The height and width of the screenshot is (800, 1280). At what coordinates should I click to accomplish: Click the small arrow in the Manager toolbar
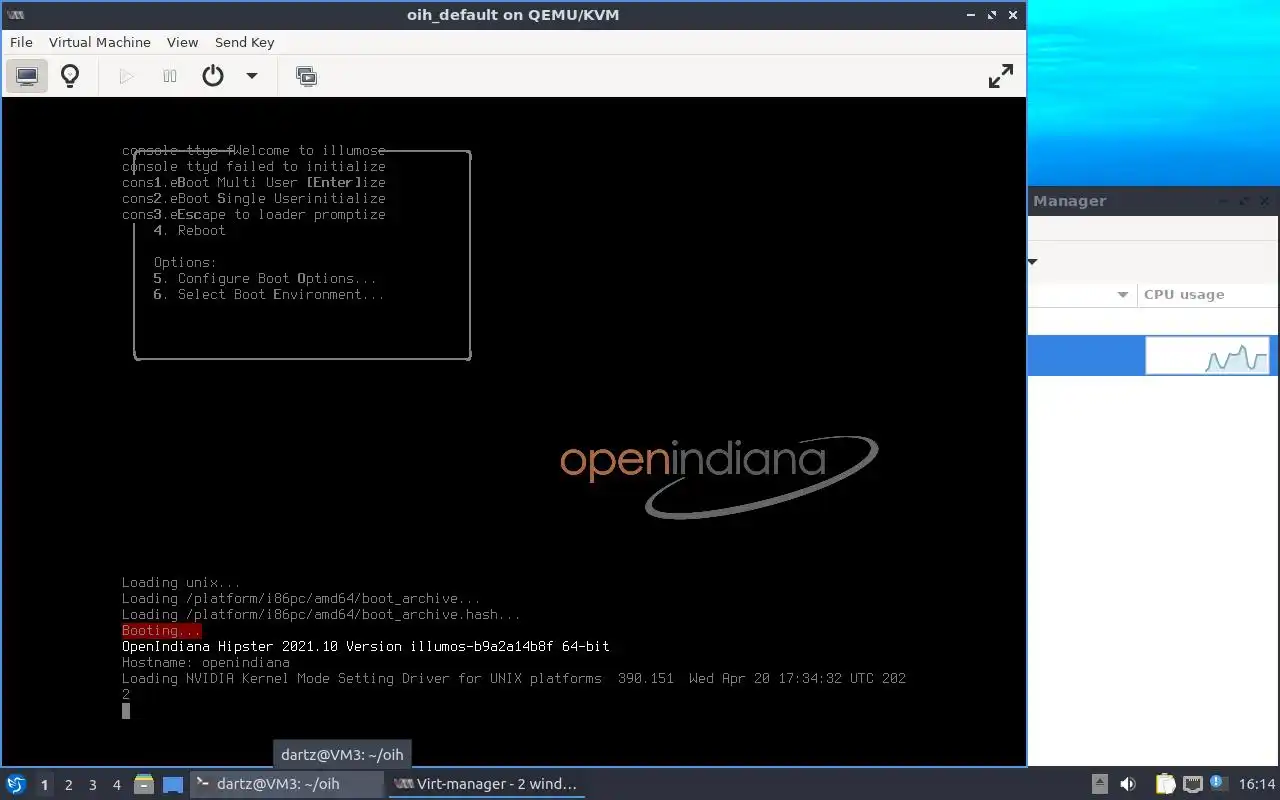tap(1033, 262)
